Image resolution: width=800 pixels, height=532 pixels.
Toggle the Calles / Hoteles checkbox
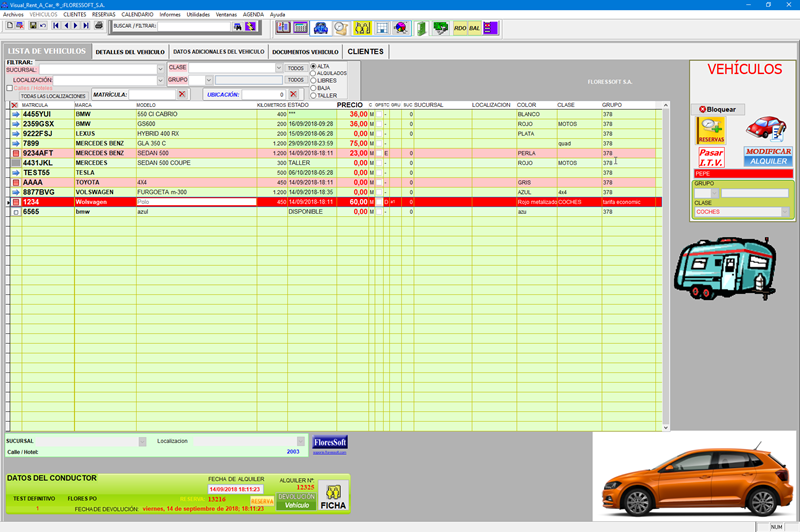[x=9, y=88]
